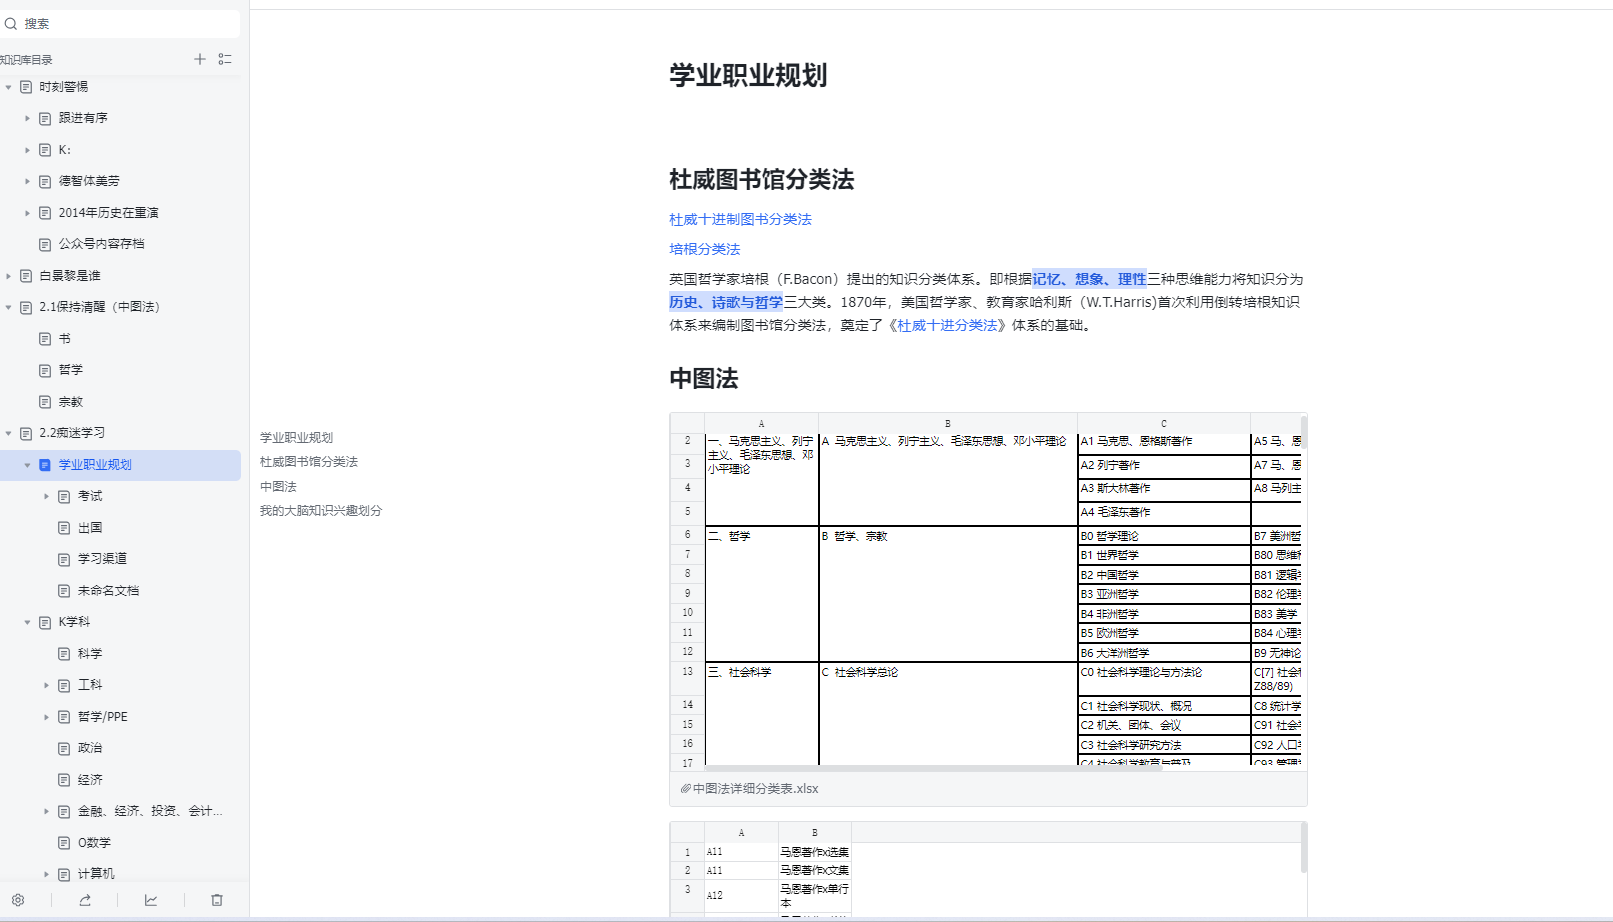Open knowledge base settings gear icon
The width and height of the screenshot is (1613, 922).
coord(18,900)
